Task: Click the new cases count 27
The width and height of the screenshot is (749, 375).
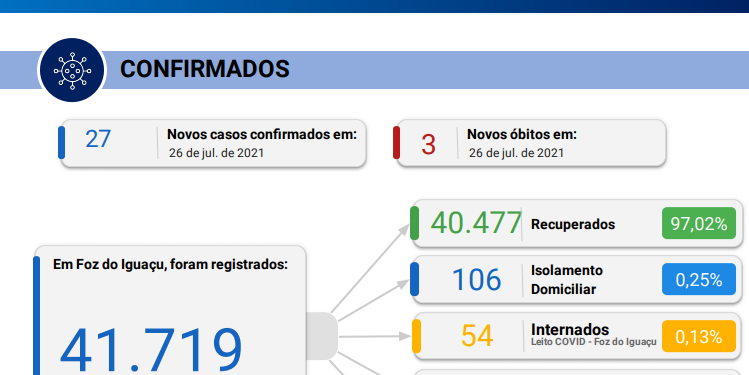Action: (98, 139)
